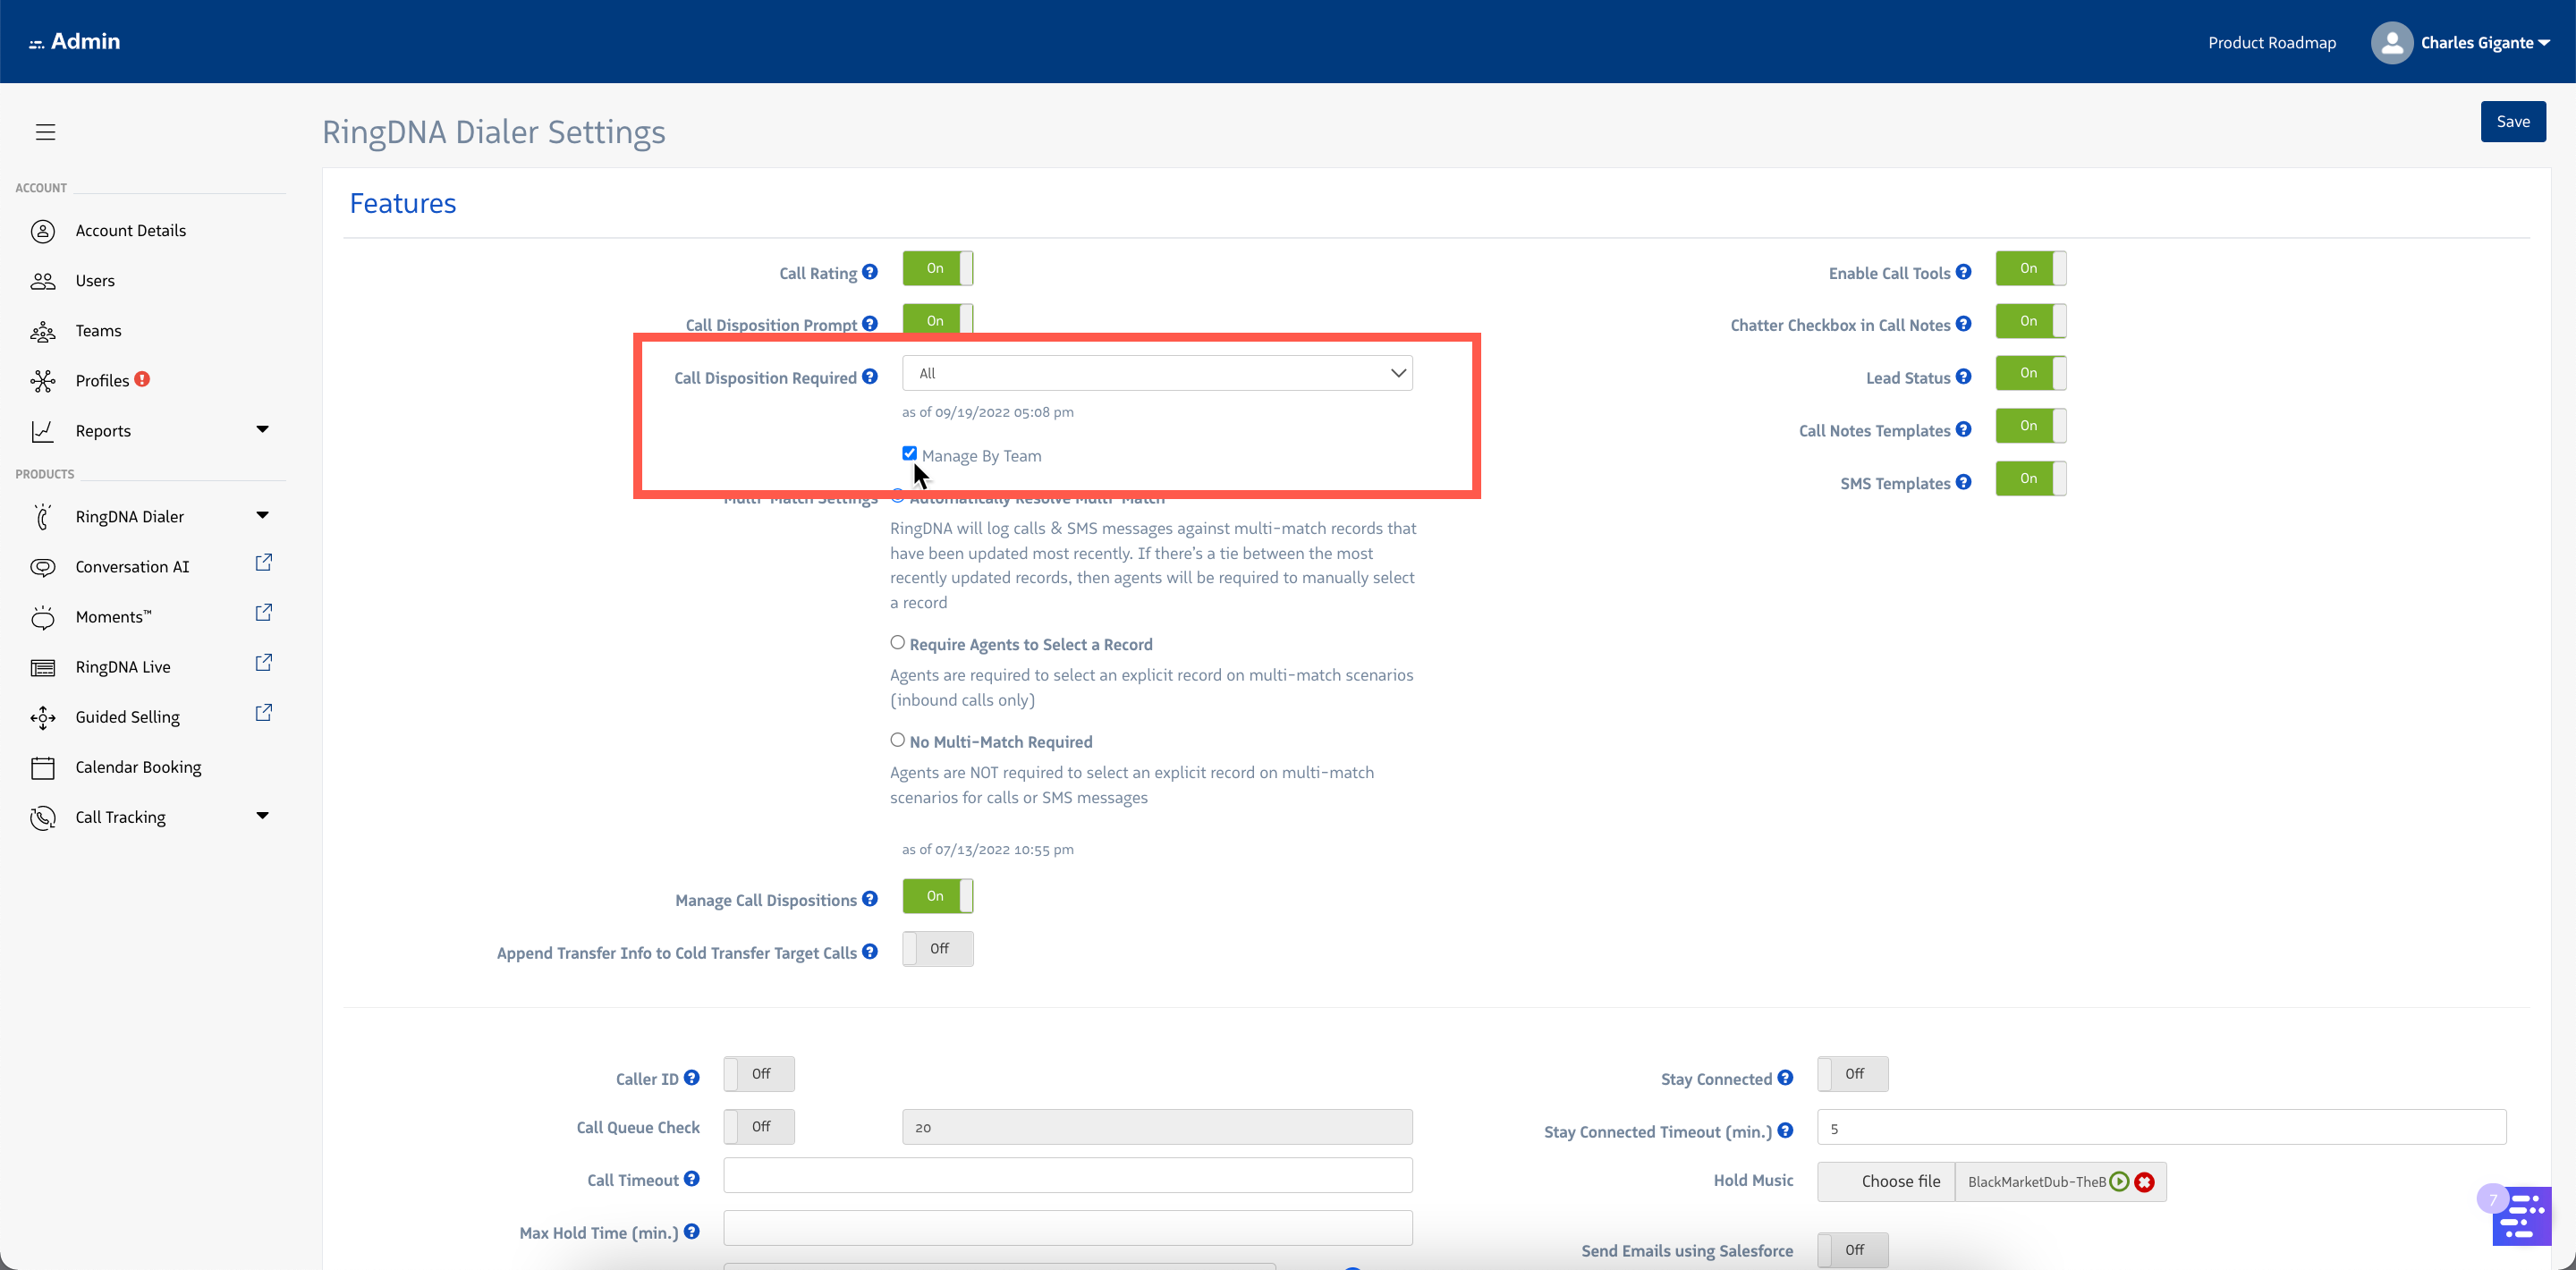2576x1270 pixels.
Task: Click the Conversation AI speech bubble icon
Action: 42,567
